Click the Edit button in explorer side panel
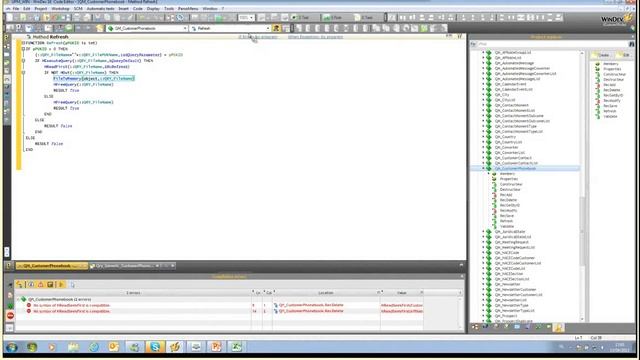Image resolution: width=640 pixels, height=360 pixels. (623, 55)
